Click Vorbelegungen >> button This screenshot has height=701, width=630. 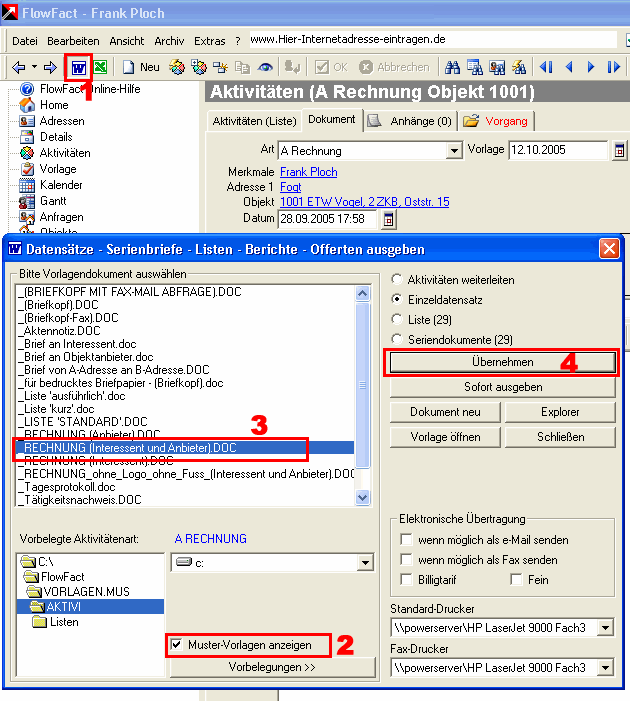coord(272,667)
